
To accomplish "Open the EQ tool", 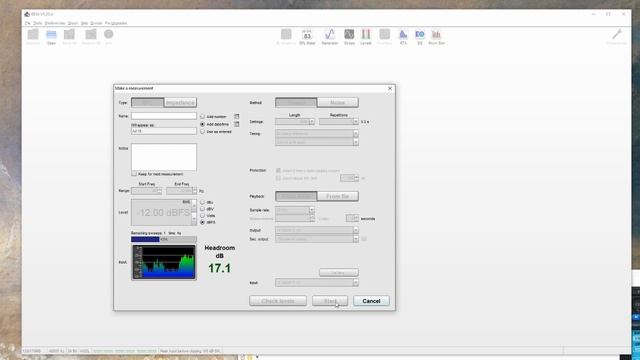I will [420, 36].
